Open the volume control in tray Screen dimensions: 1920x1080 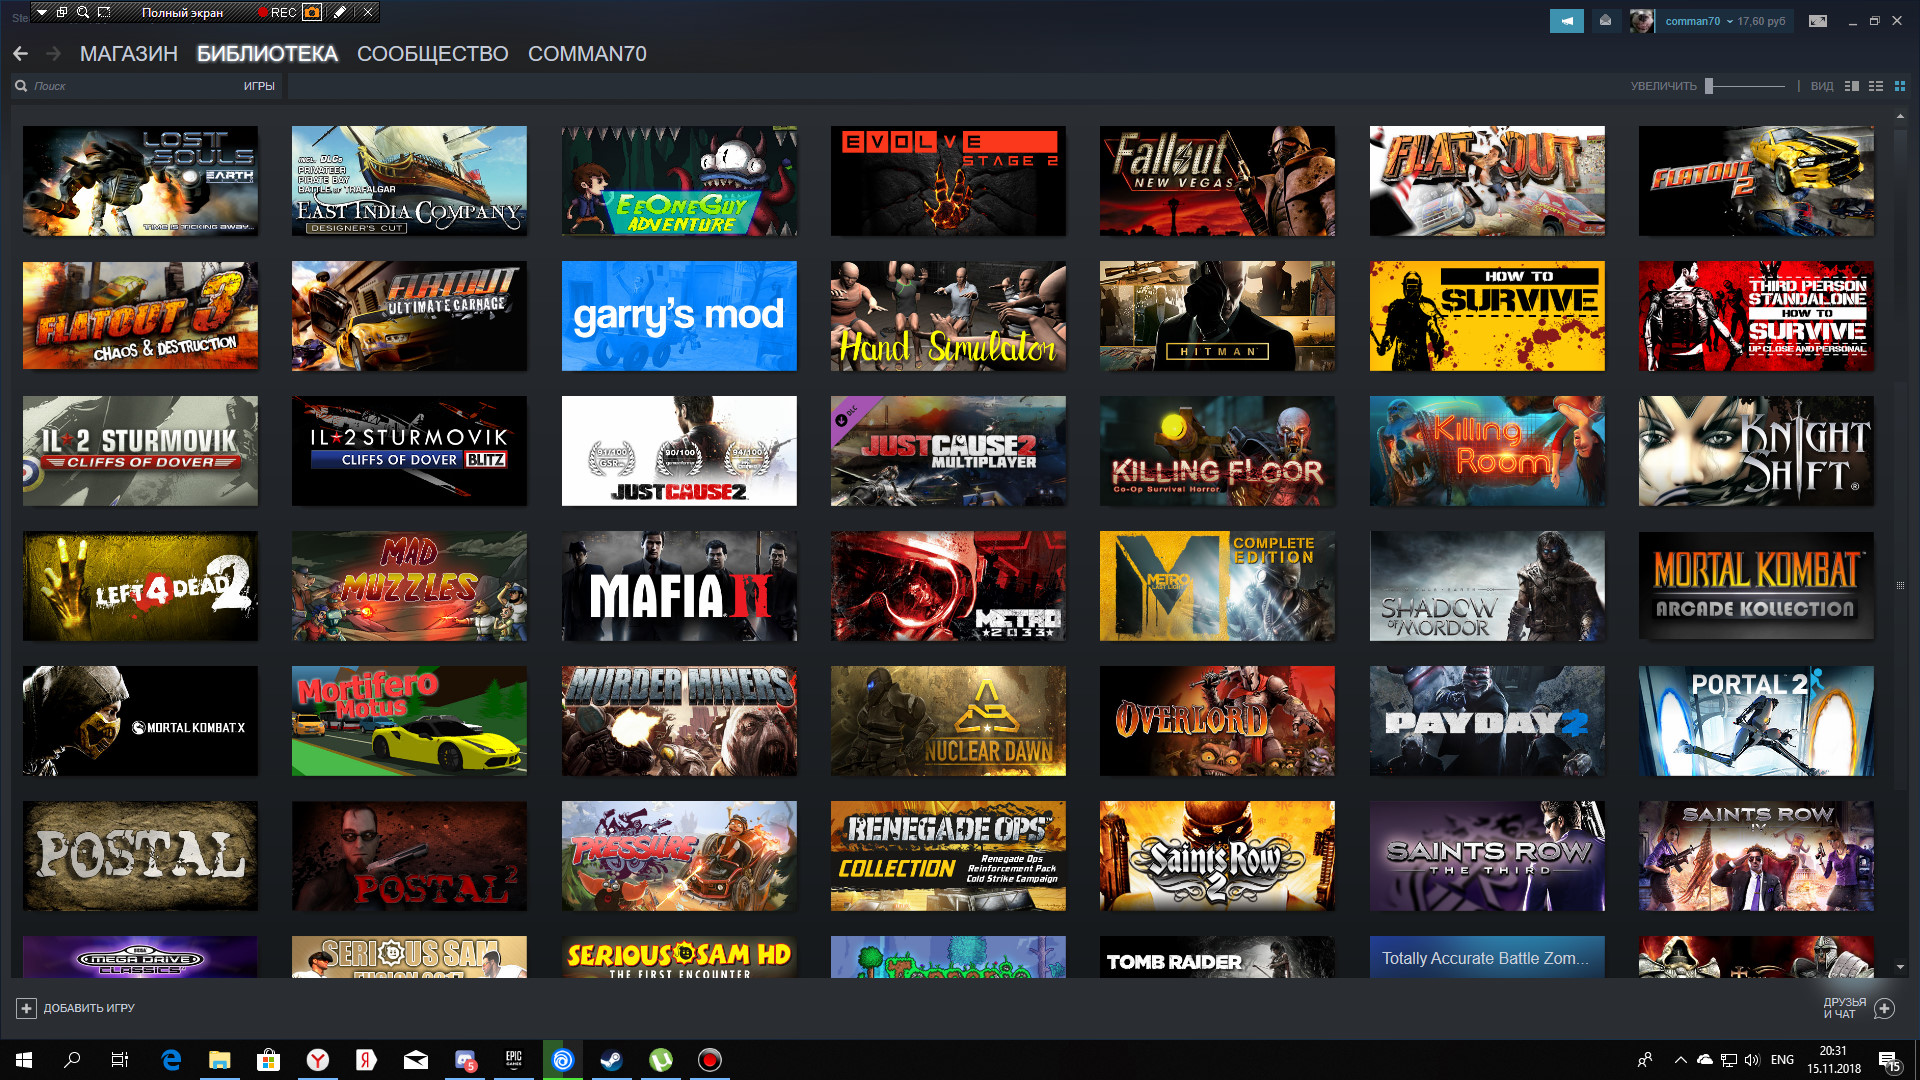coord(1751,1060)
